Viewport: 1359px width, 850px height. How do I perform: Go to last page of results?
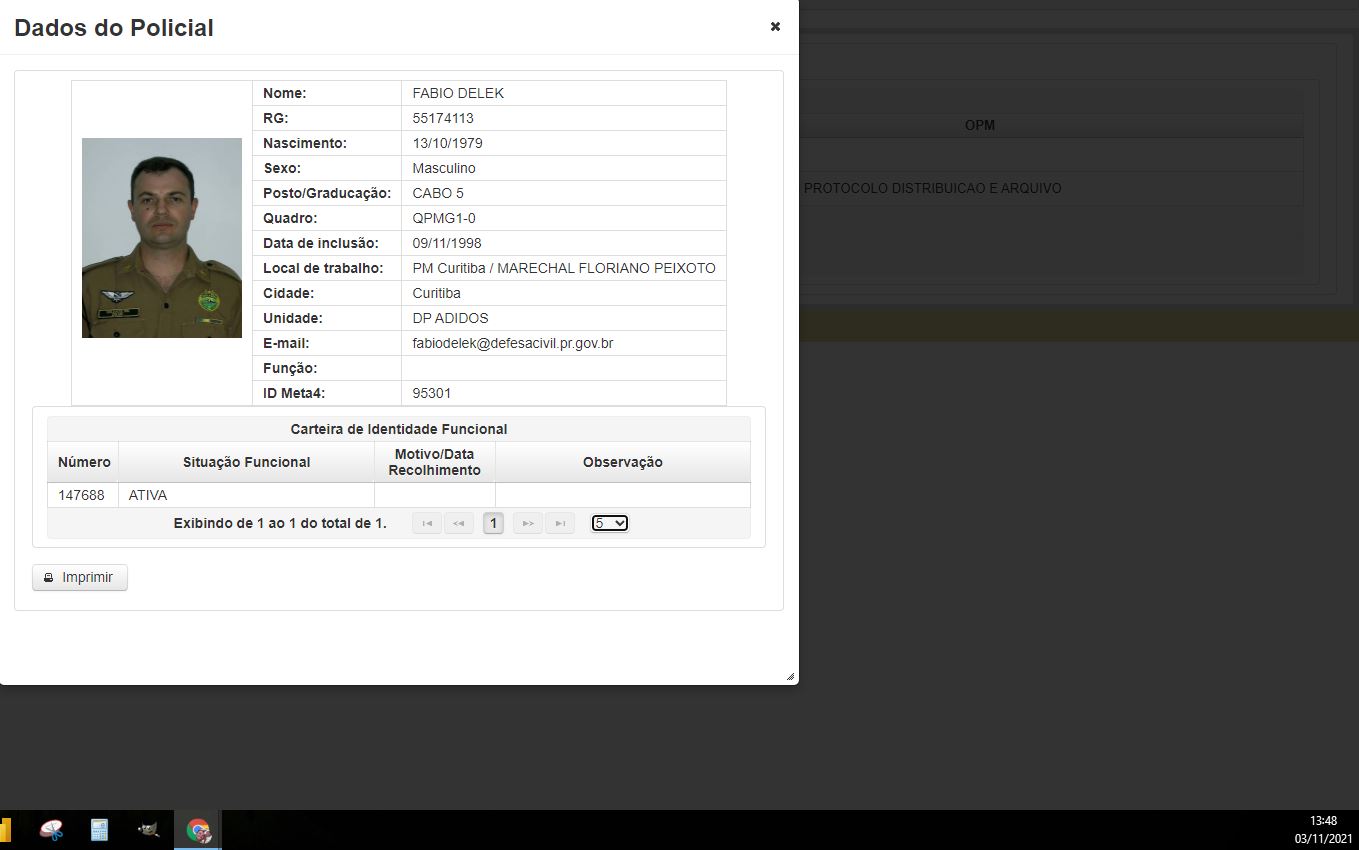tap(560, 523)
